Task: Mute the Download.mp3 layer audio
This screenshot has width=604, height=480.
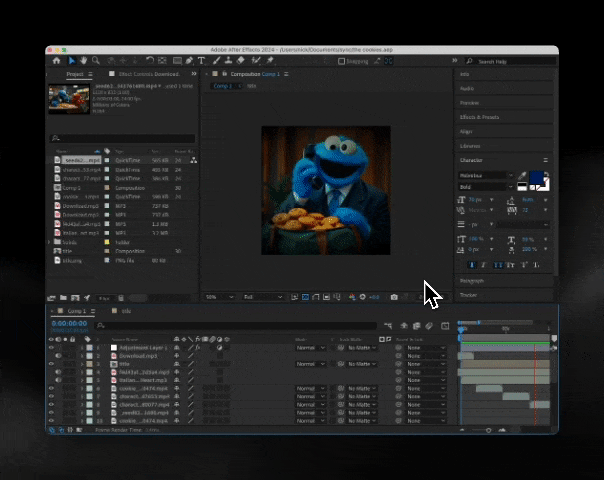Action: [x=58, y=356]
